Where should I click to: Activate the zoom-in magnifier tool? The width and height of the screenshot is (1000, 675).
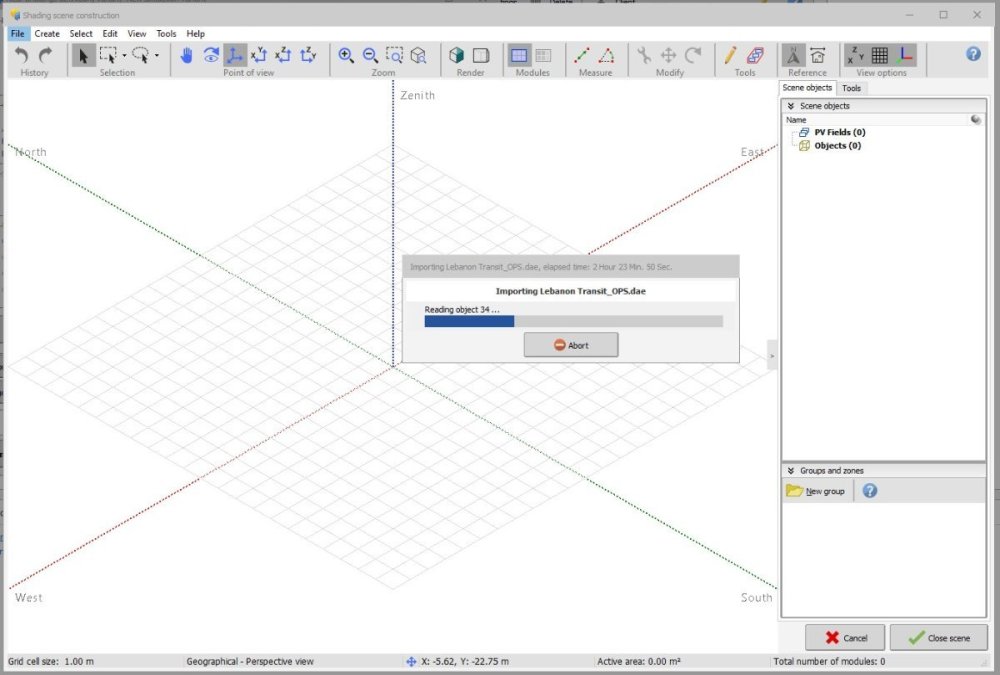(346, 56)
